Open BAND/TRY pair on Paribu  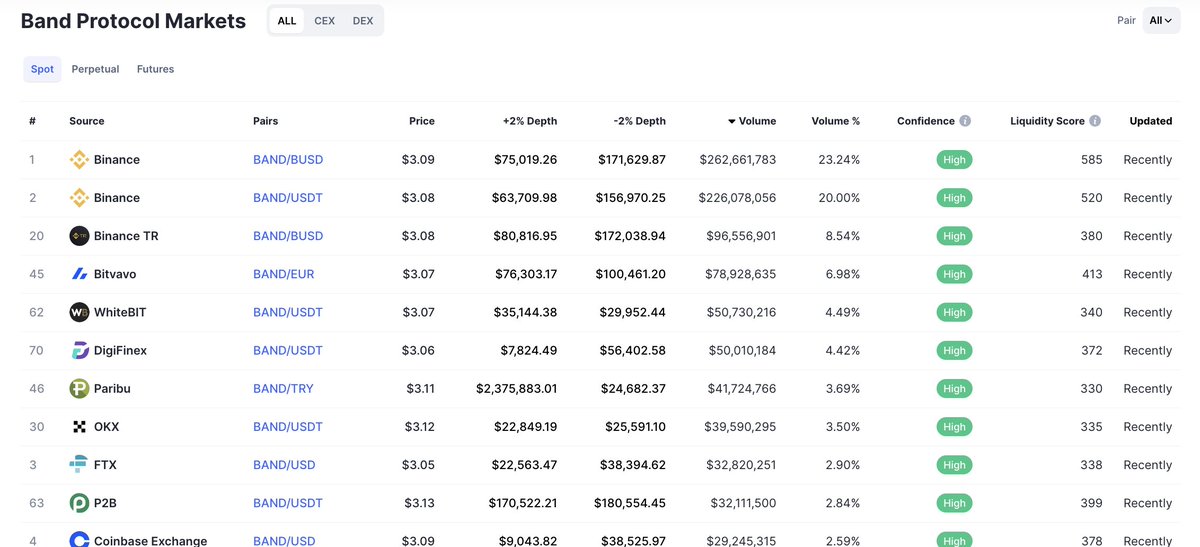(283, 388)
